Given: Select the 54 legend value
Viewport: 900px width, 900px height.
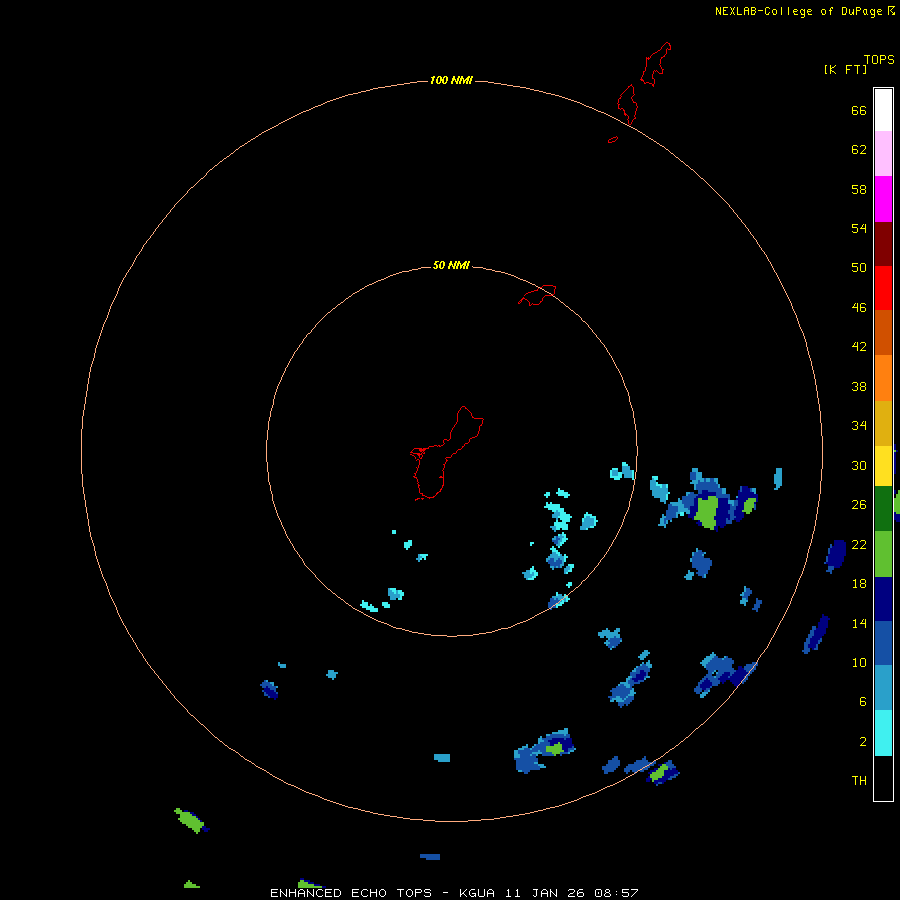Looking at the screenshot, I should [859, 228].
